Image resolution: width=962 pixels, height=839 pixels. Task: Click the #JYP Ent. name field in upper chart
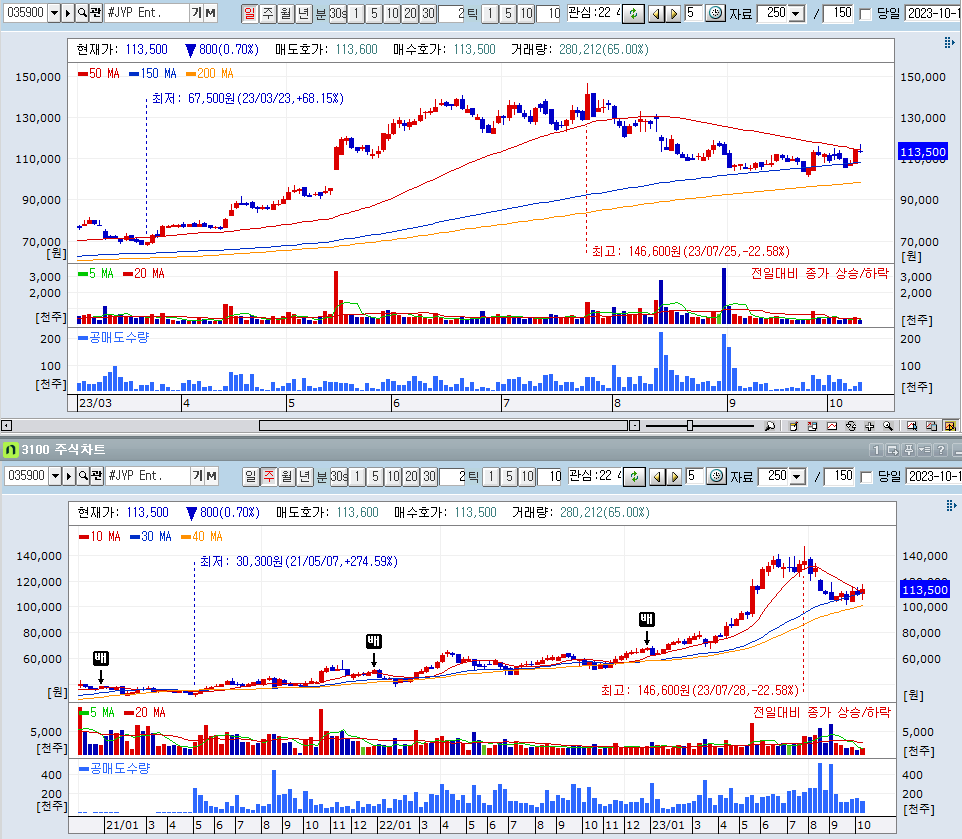147,13
